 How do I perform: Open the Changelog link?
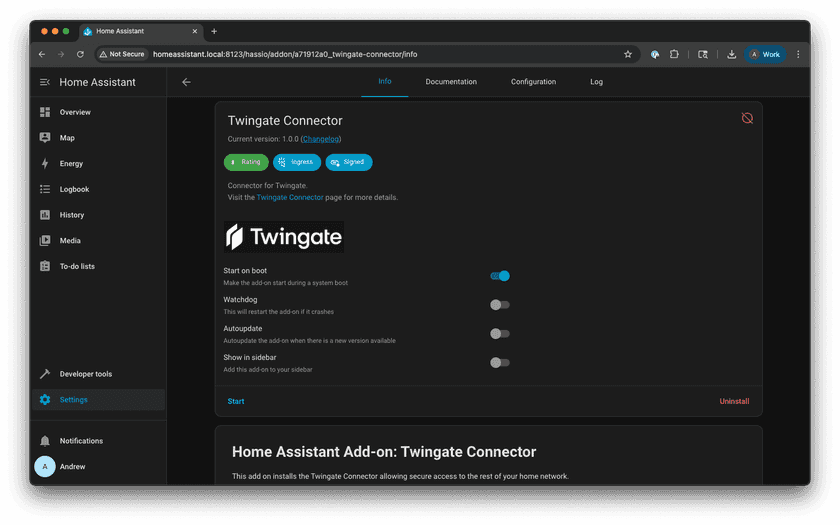320,139
